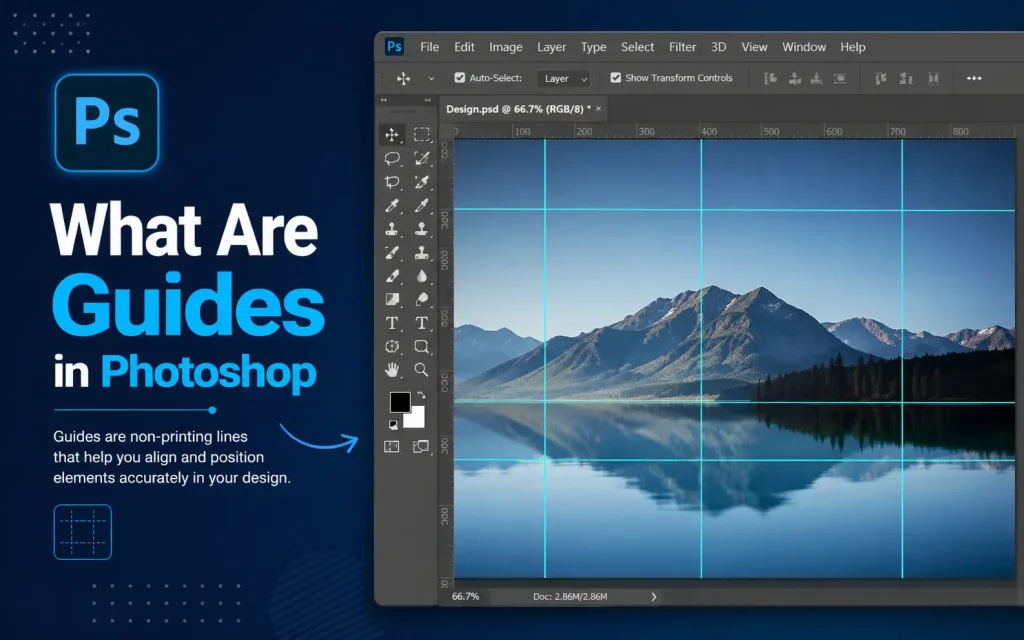Open the Window menu
The width and height of the screenshot is (1024, 640).
pyautogui.click(x=804, y=47)
